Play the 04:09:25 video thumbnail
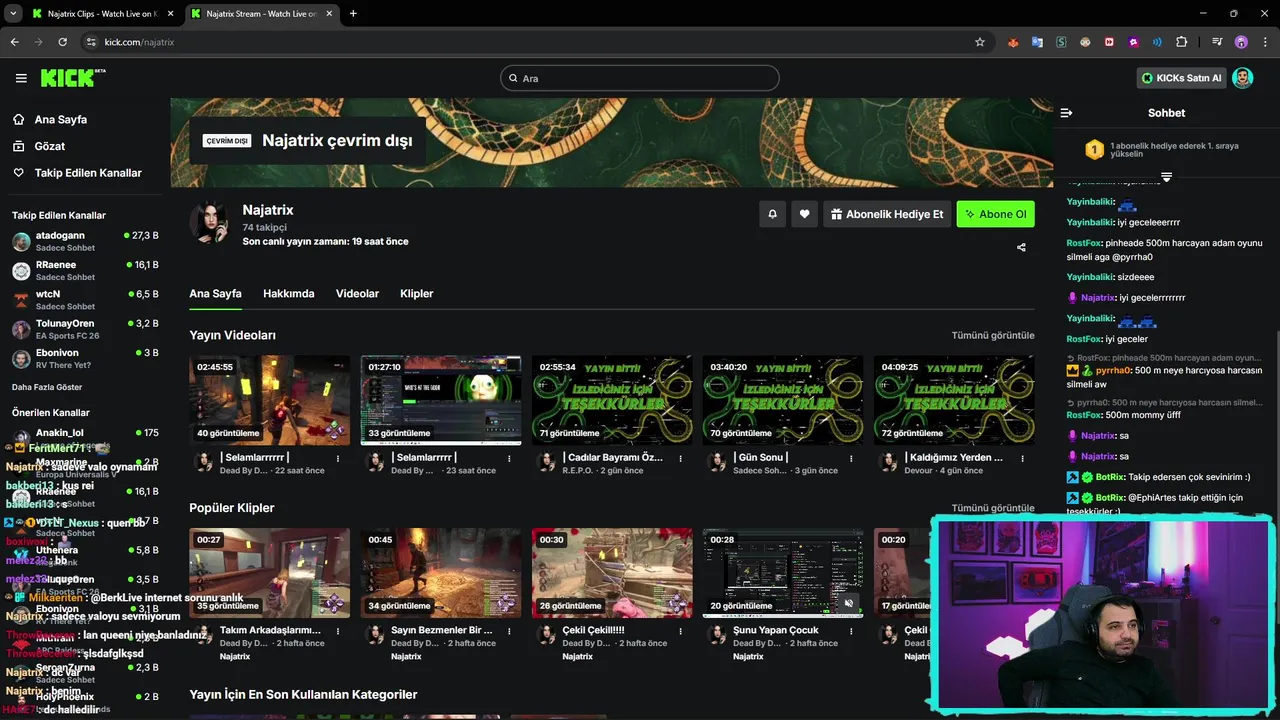The height and width of the screenshot is (720, 1280). click(x=954, y=400)
